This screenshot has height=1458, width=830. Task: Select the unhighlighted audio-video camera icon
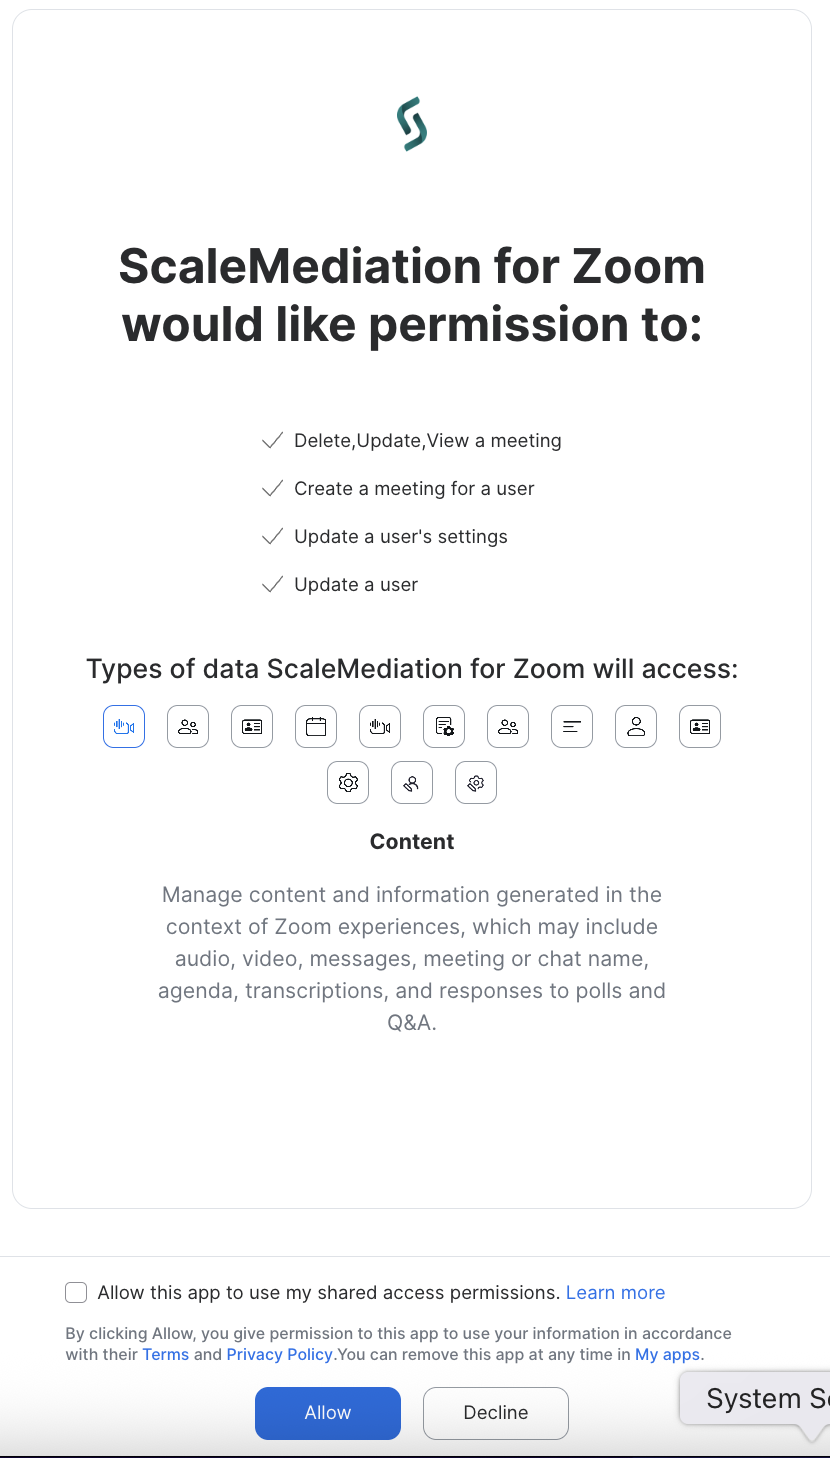(x=380, y=727)
